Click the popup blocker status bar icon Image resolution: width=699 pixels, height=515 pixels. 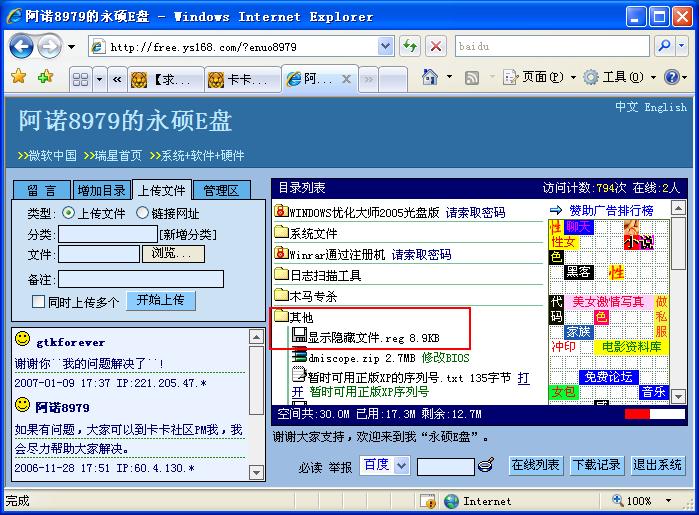tap(428, 501)
